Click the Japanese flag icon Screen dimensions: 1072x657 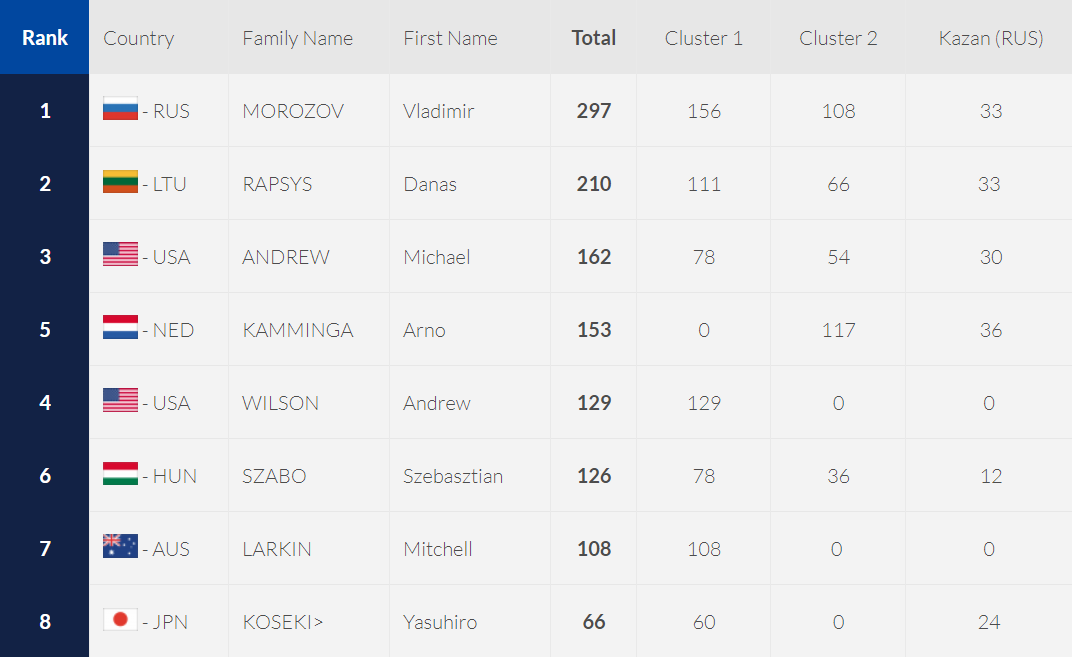[120, 620]
